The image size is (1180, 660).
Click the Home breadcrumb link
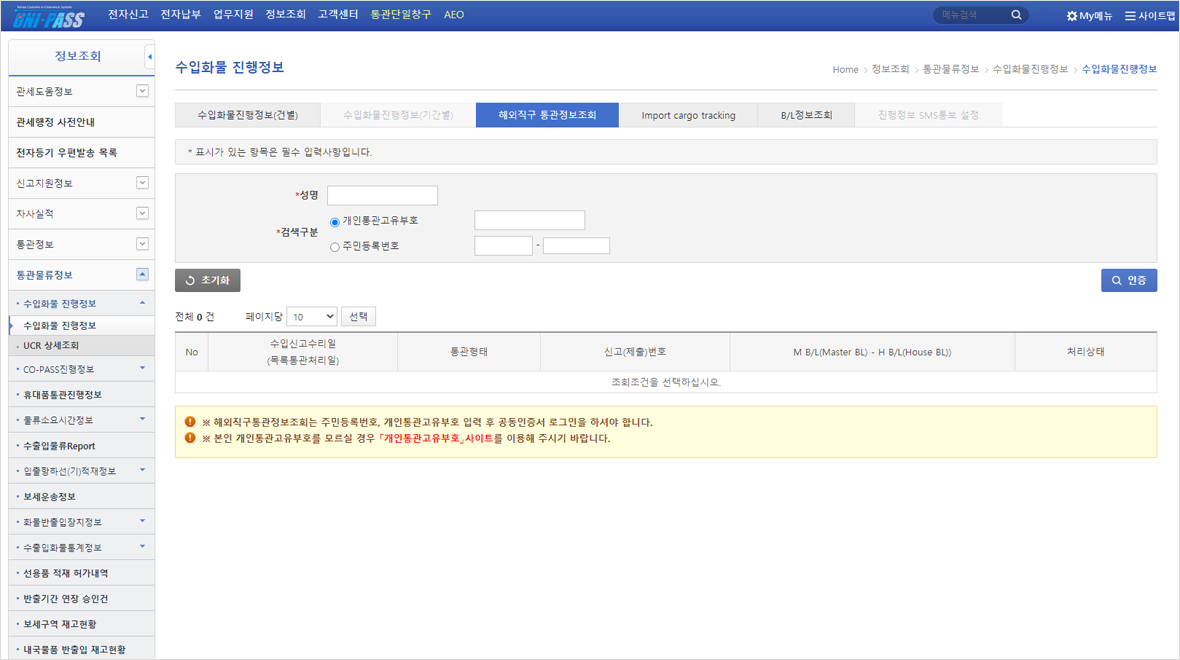pyautogui.click(x=845, y=69)
